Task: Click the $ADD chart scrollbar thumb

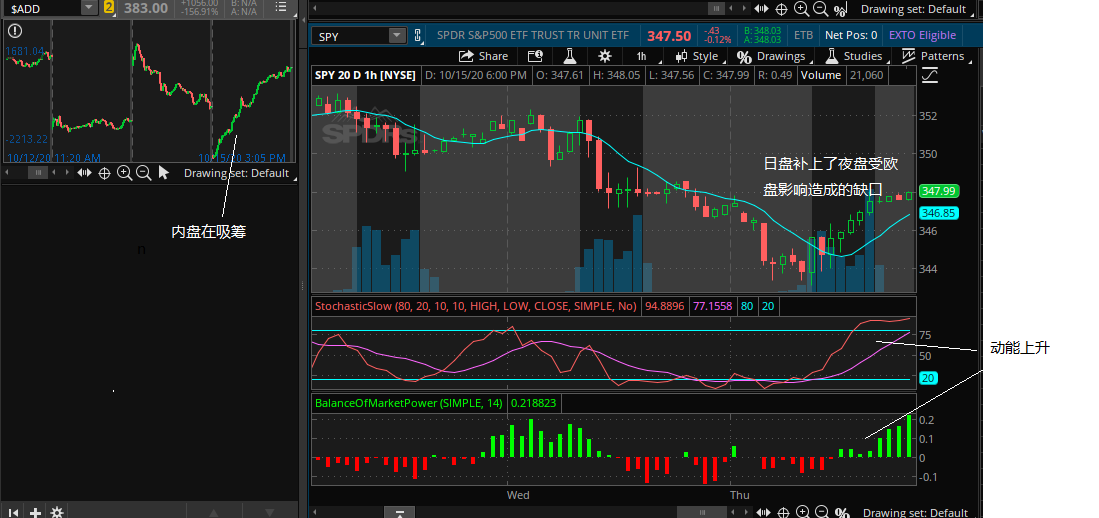Action: point(38,172)
